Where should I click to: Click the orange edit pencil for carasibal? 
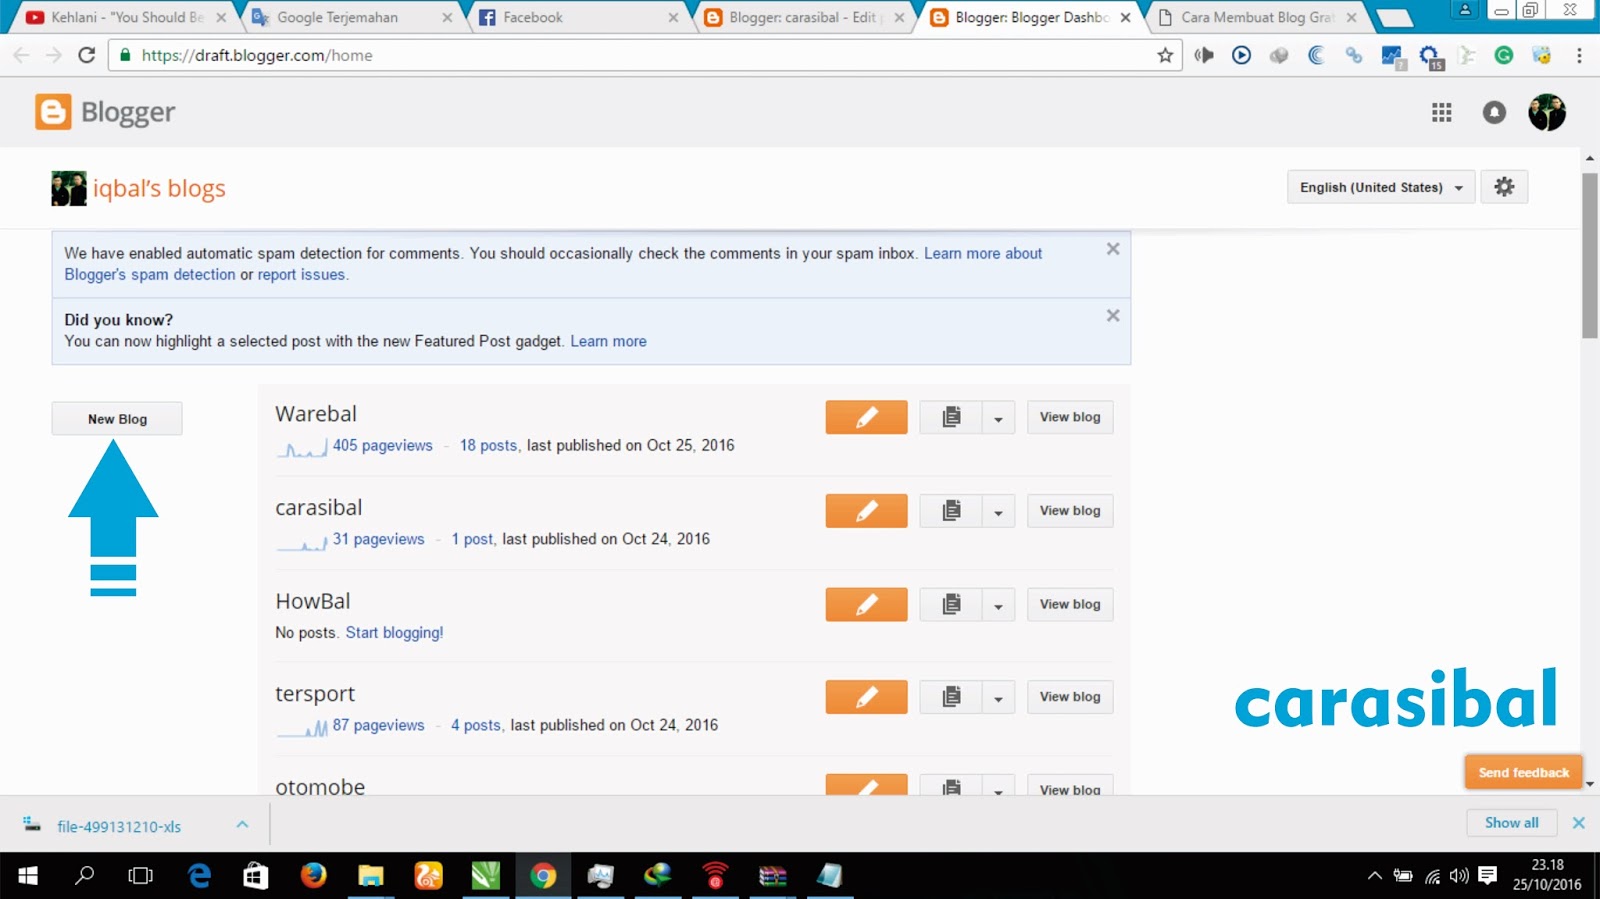866,511
